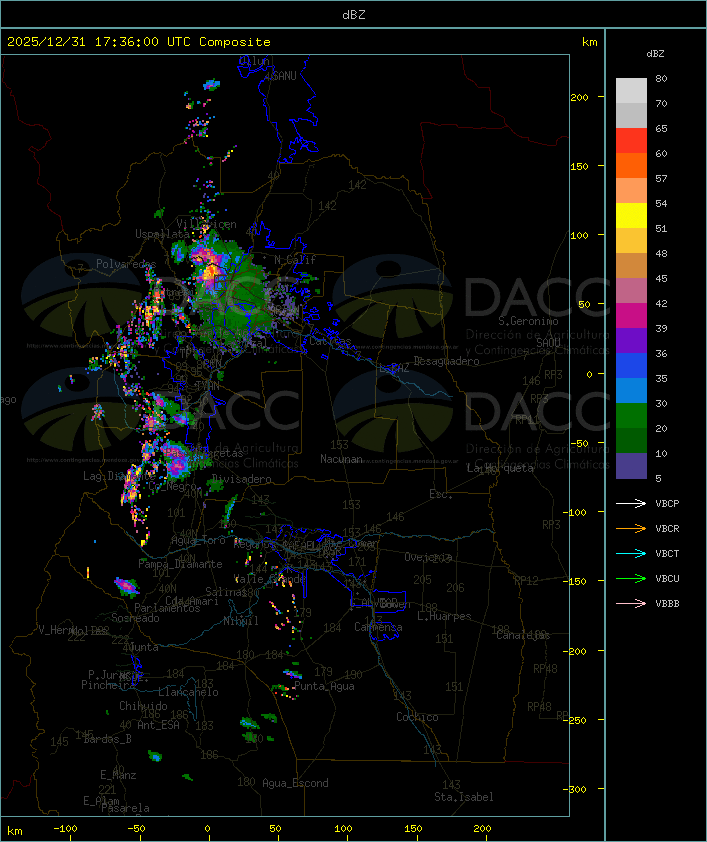Click the timestamp '2025/12/31 17:36:00 UTC Composite'
Screen dimensions: 707x842
click(x=139, y=42)
